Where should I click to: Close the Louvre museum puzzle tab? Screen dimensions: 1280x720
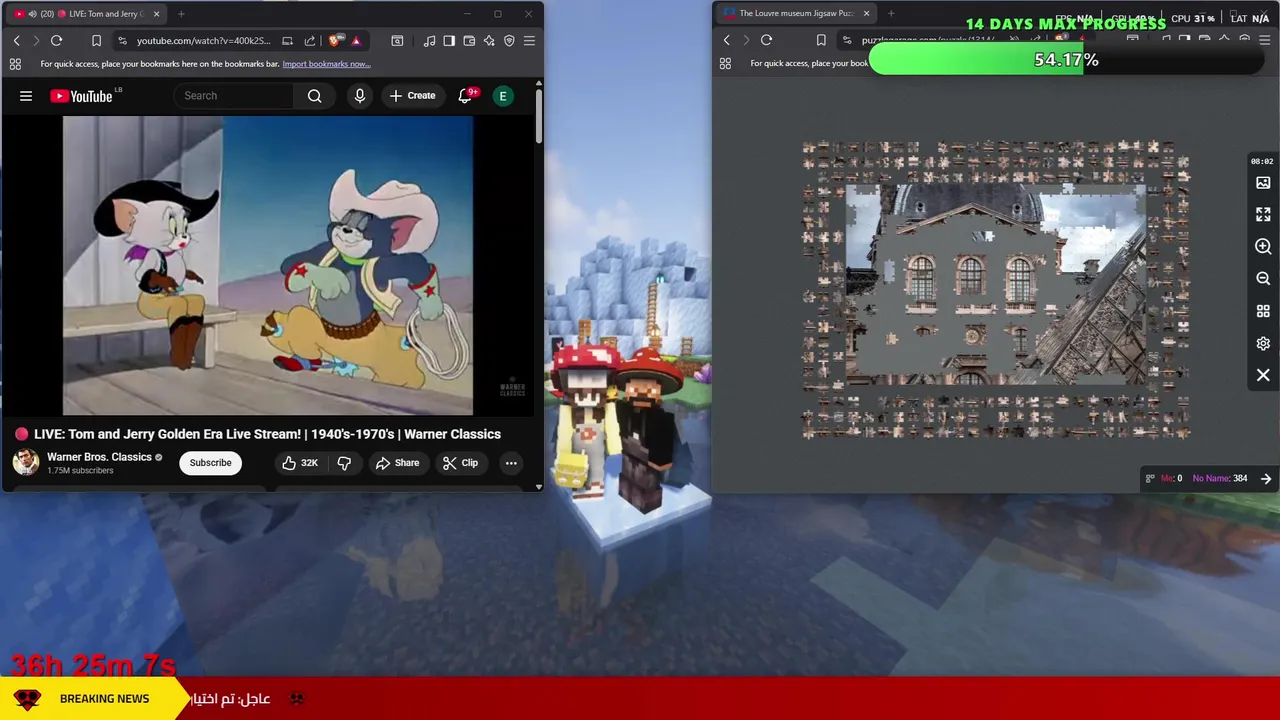pyautogui.click(x=866, y=14)
